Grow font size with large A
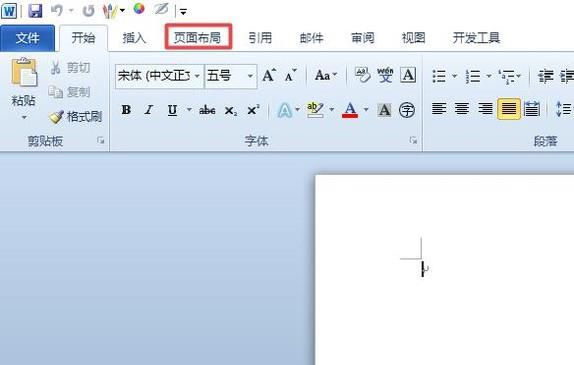 point(269,75)
